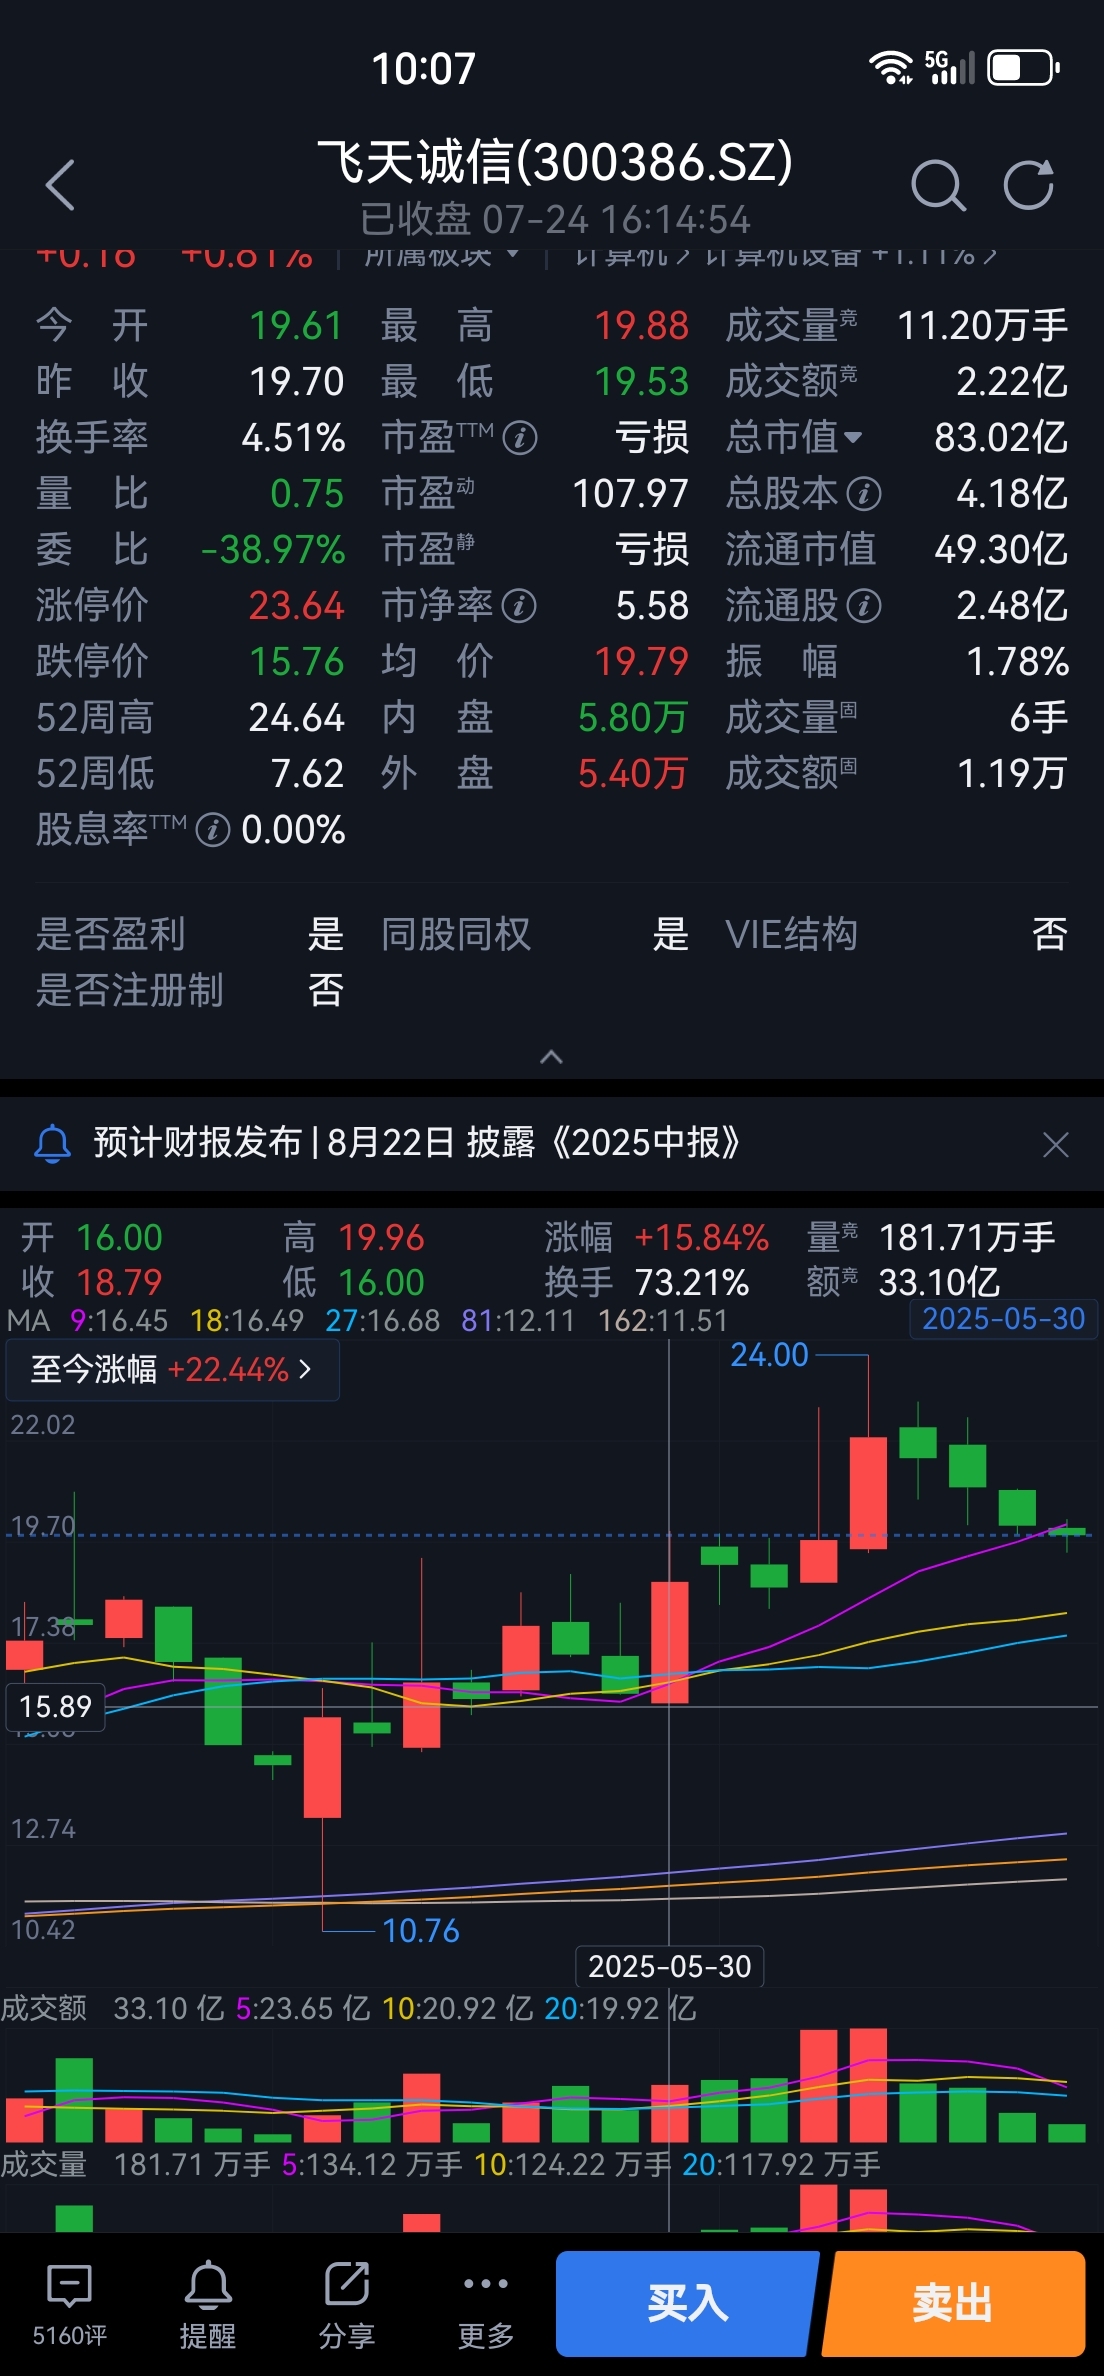The width and height of the screenshot is (1104, 2376).
Task: Show info for 市盈TTM
Action: coord(520,438)
